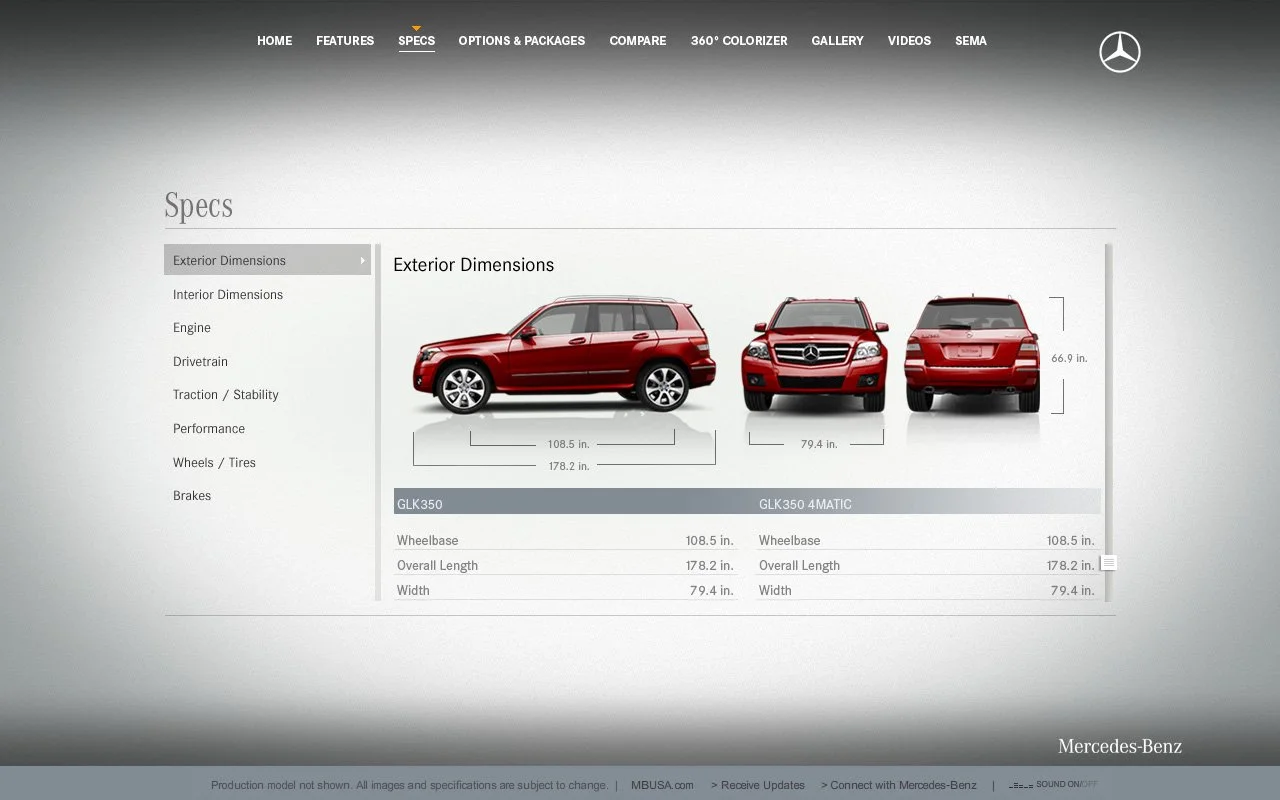Click the 178.2 in. diagram label
1280x800 pixels.
[568, 466]
